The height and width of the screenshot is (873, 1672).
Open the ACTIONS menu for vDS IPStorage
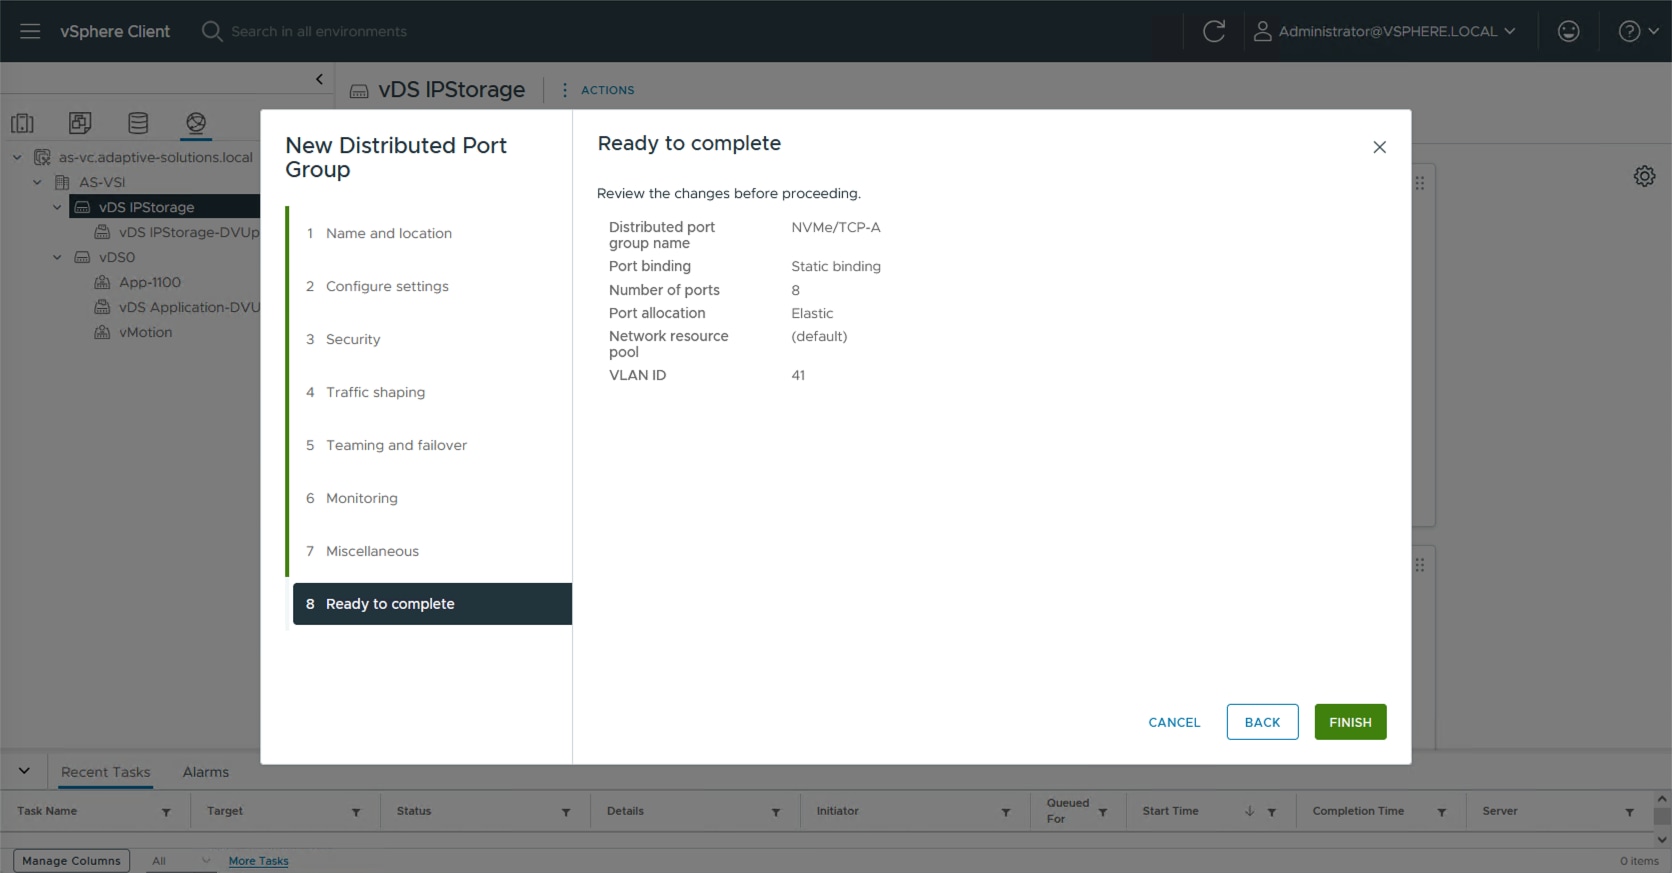598,90
